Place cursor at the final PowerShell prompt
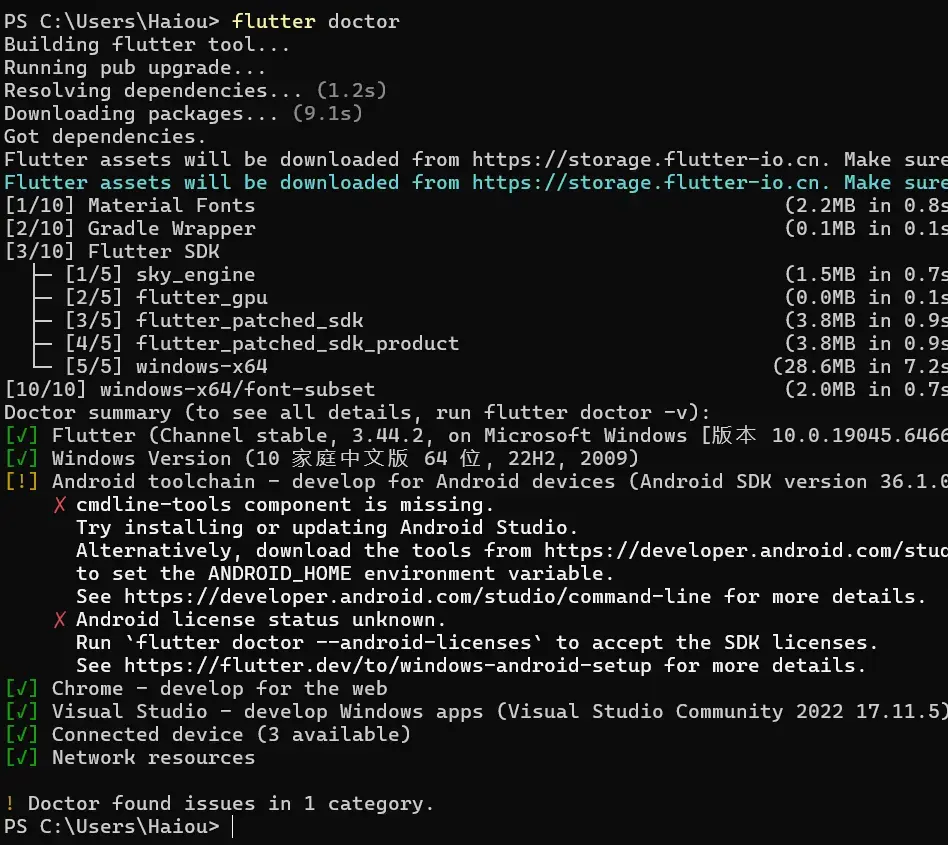The height and width of the screenshot is (845, 948). pyautogui.click(x=233, y=826)
